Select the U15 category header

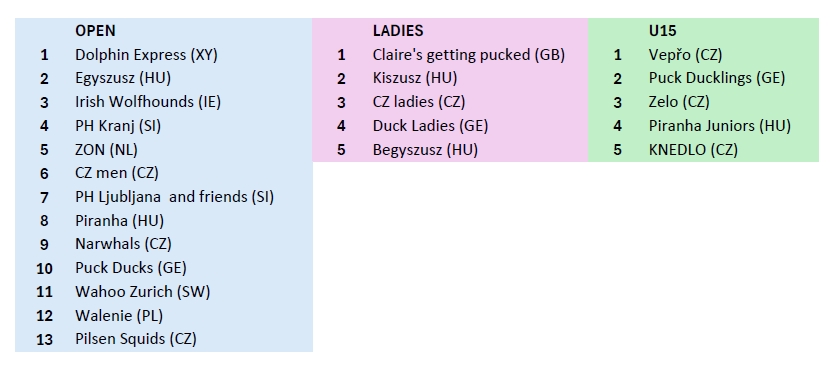(662, 30)
